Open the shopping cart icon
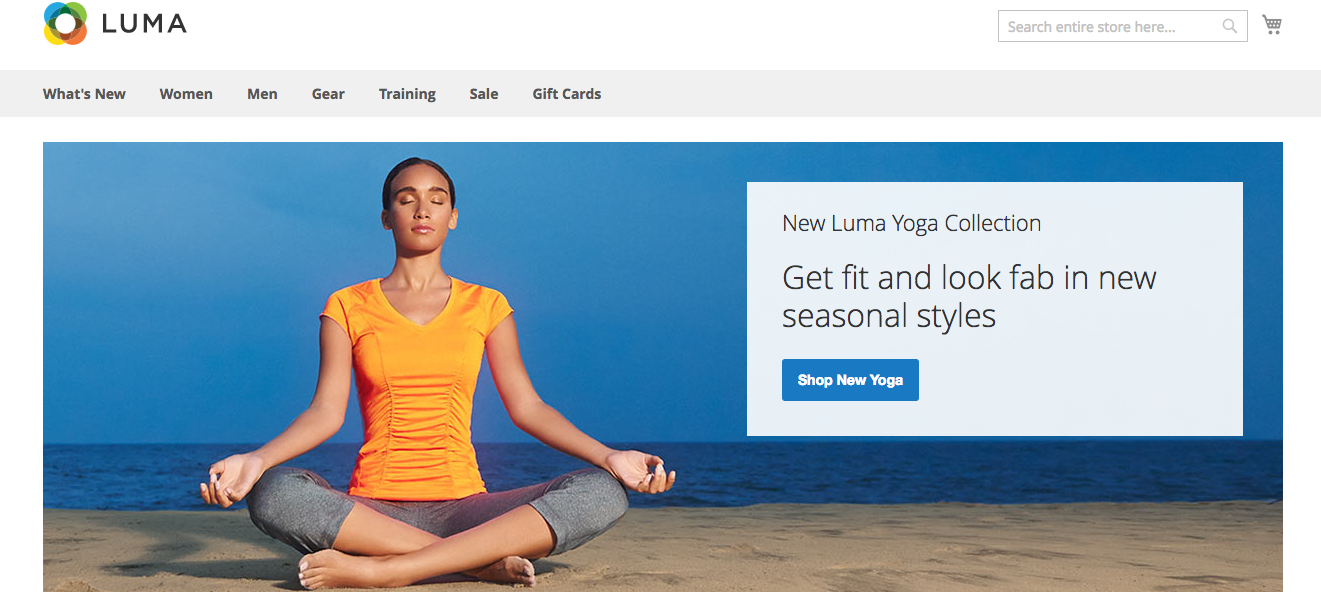This screenshot has width=1321, height=605. point(1272,25)
